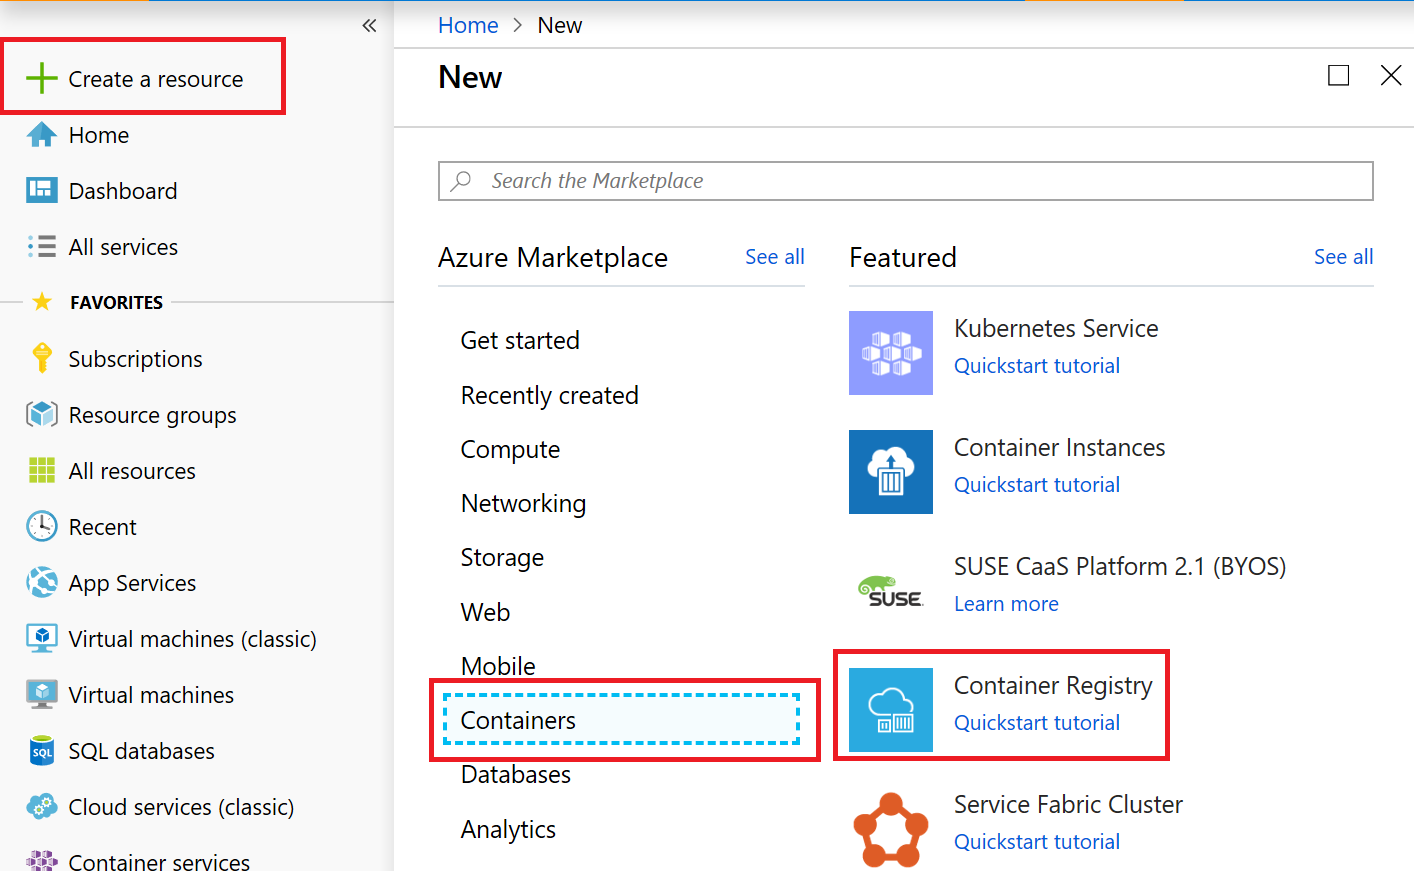Open Resource groups label in favorites
This screenshot has height=871, width=1414.
tap(152, 415)
